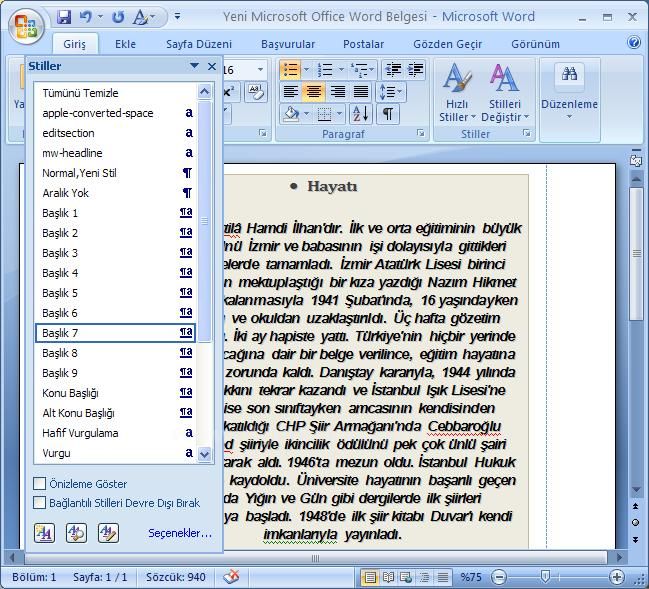Screen dimensions: 649x589
Task: Enable Bağlantılı Stilleri Devre Dışı Bırak checkbox
Action: pyautogui.click(x=39, y=502)
